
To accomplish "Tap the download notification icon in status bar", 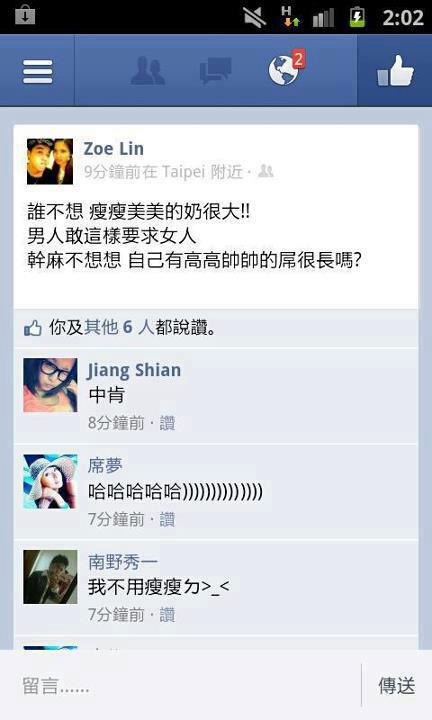I will [25, 15].
